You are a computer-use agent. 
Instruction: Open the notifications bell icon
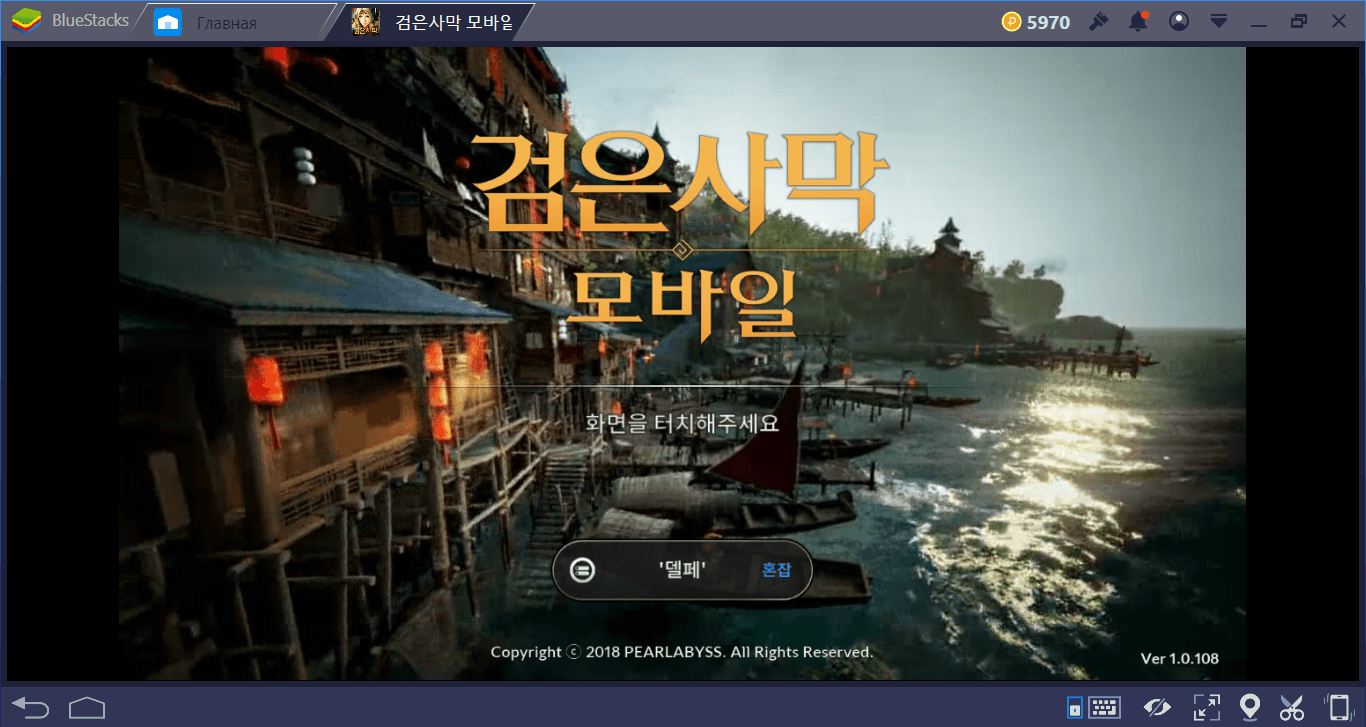click(1138, 21)
